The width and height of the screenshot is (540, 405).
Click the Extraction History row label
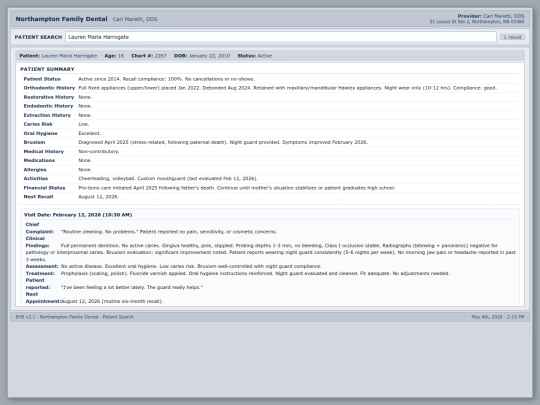coord(47,115)
